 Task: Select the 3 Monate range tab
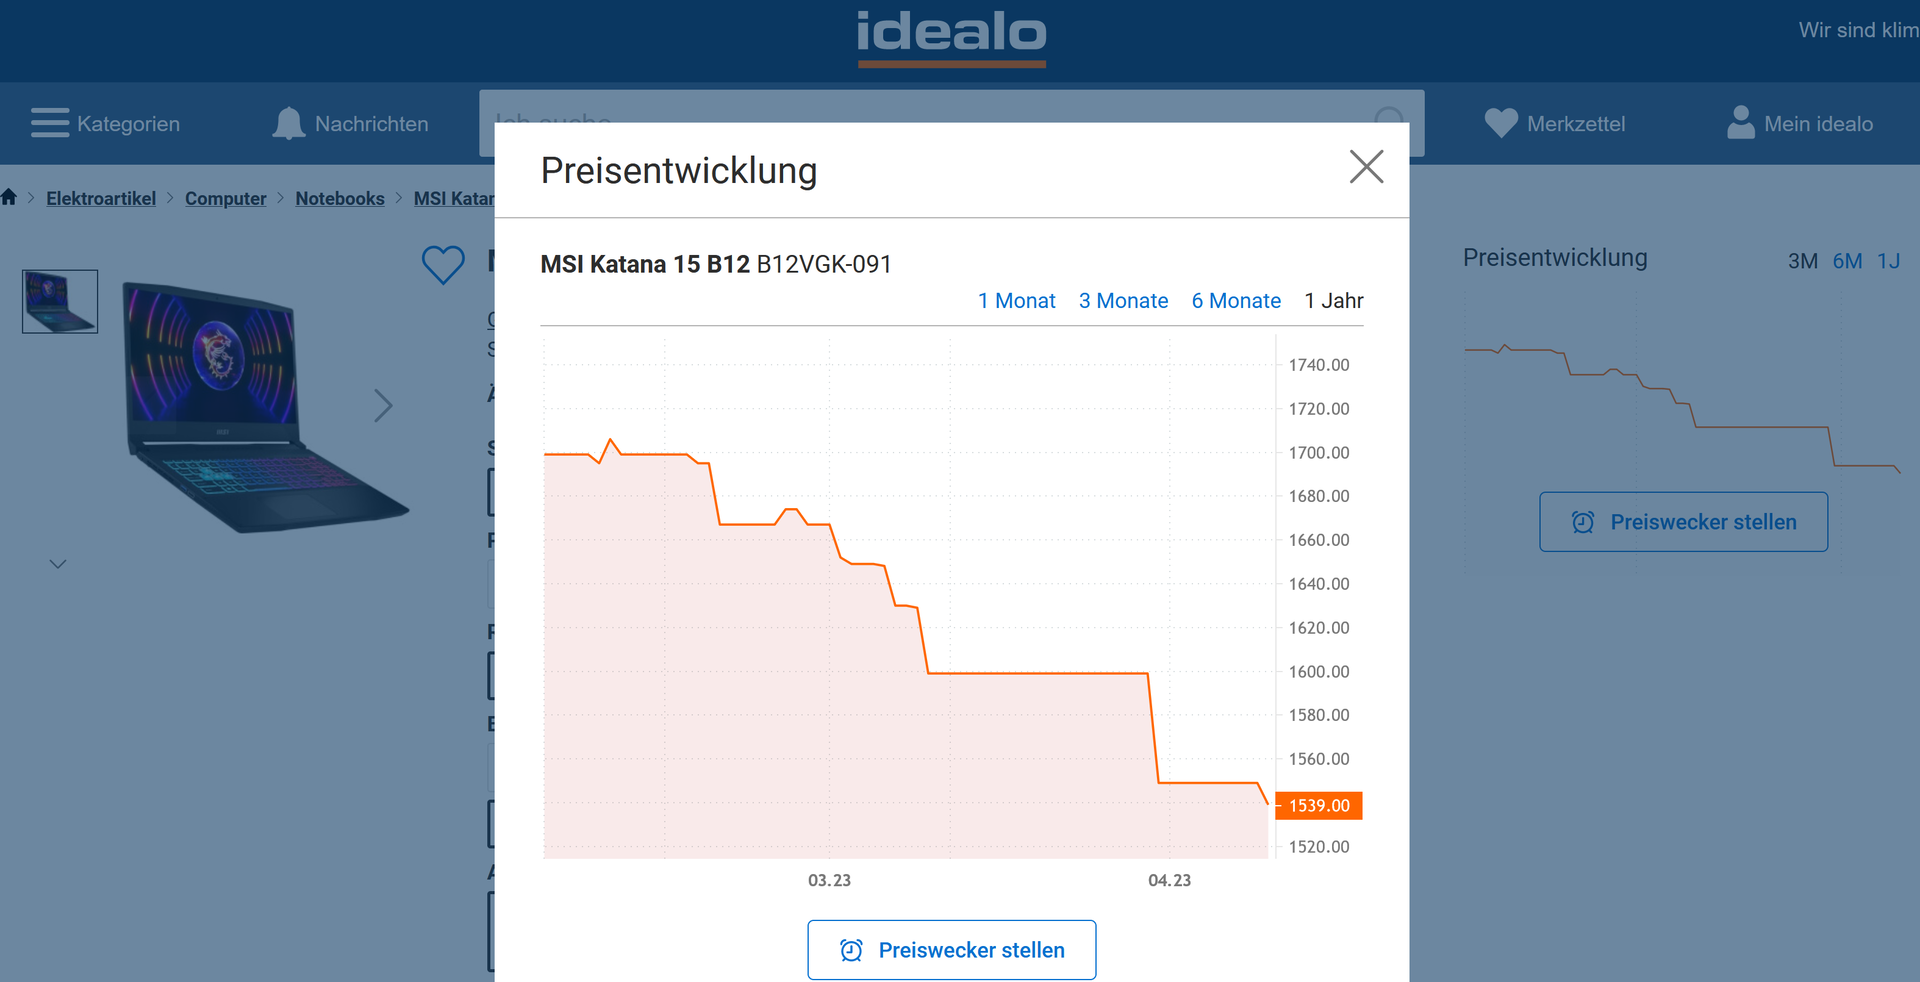click(x=1123, y=301)
